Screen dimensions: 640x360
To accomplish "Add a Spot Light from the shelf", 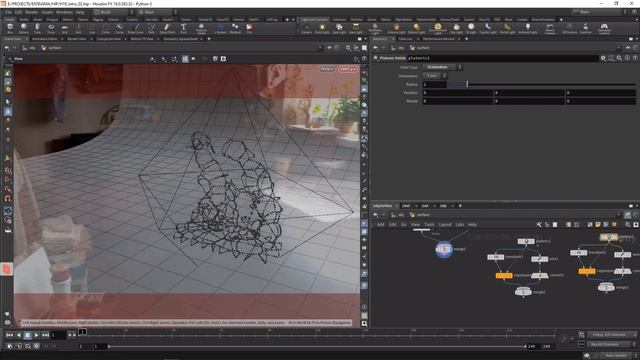I will click(x=339, y=28).
